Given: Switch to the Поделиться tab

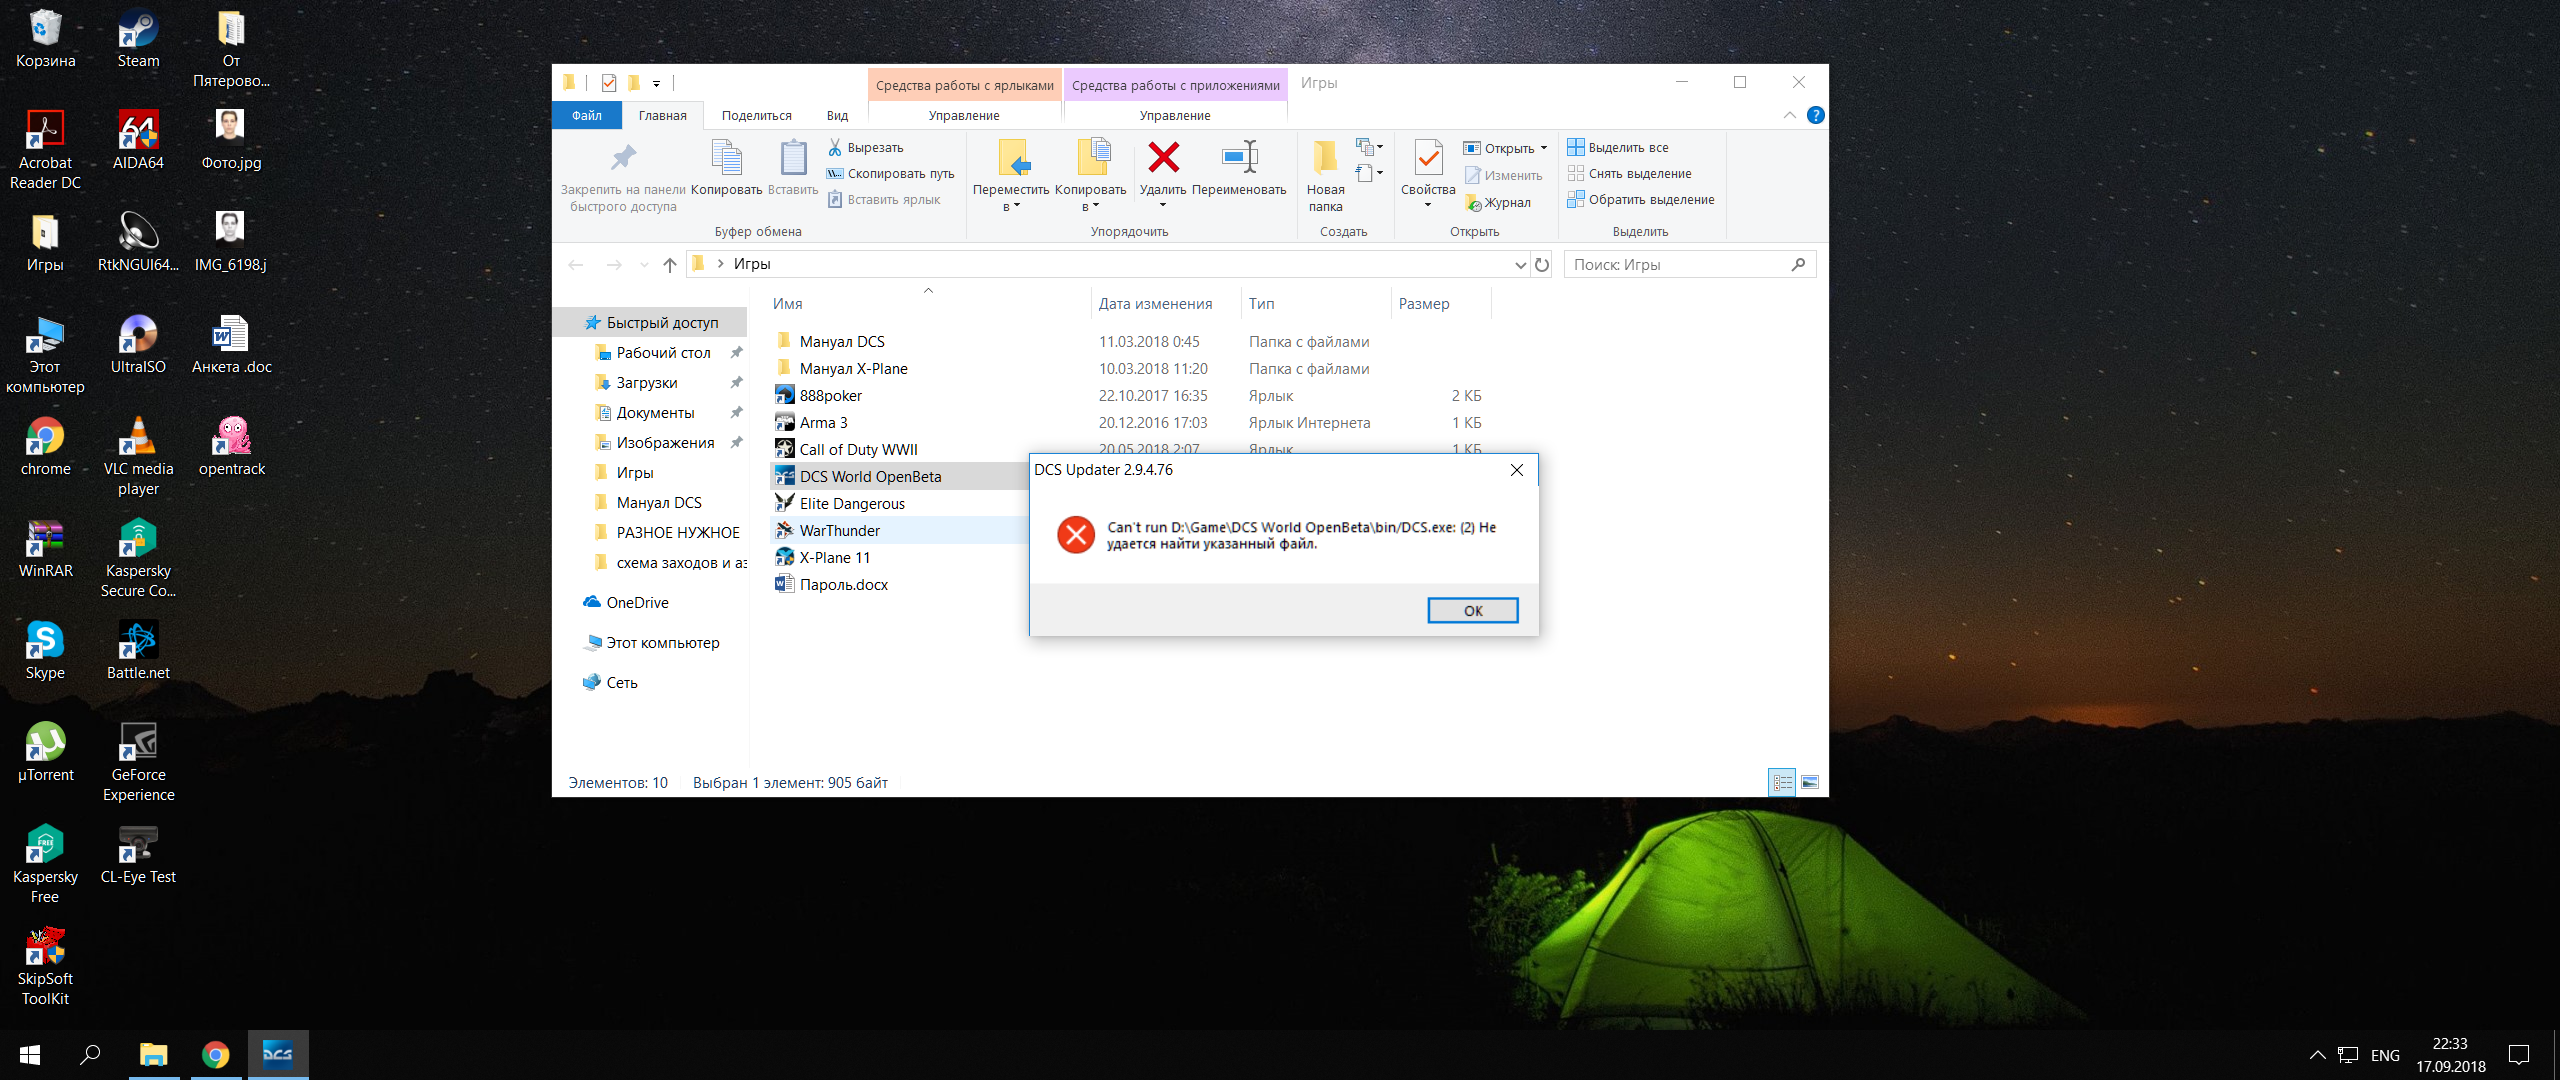Looking at the screenshot, I should [756, 116].
